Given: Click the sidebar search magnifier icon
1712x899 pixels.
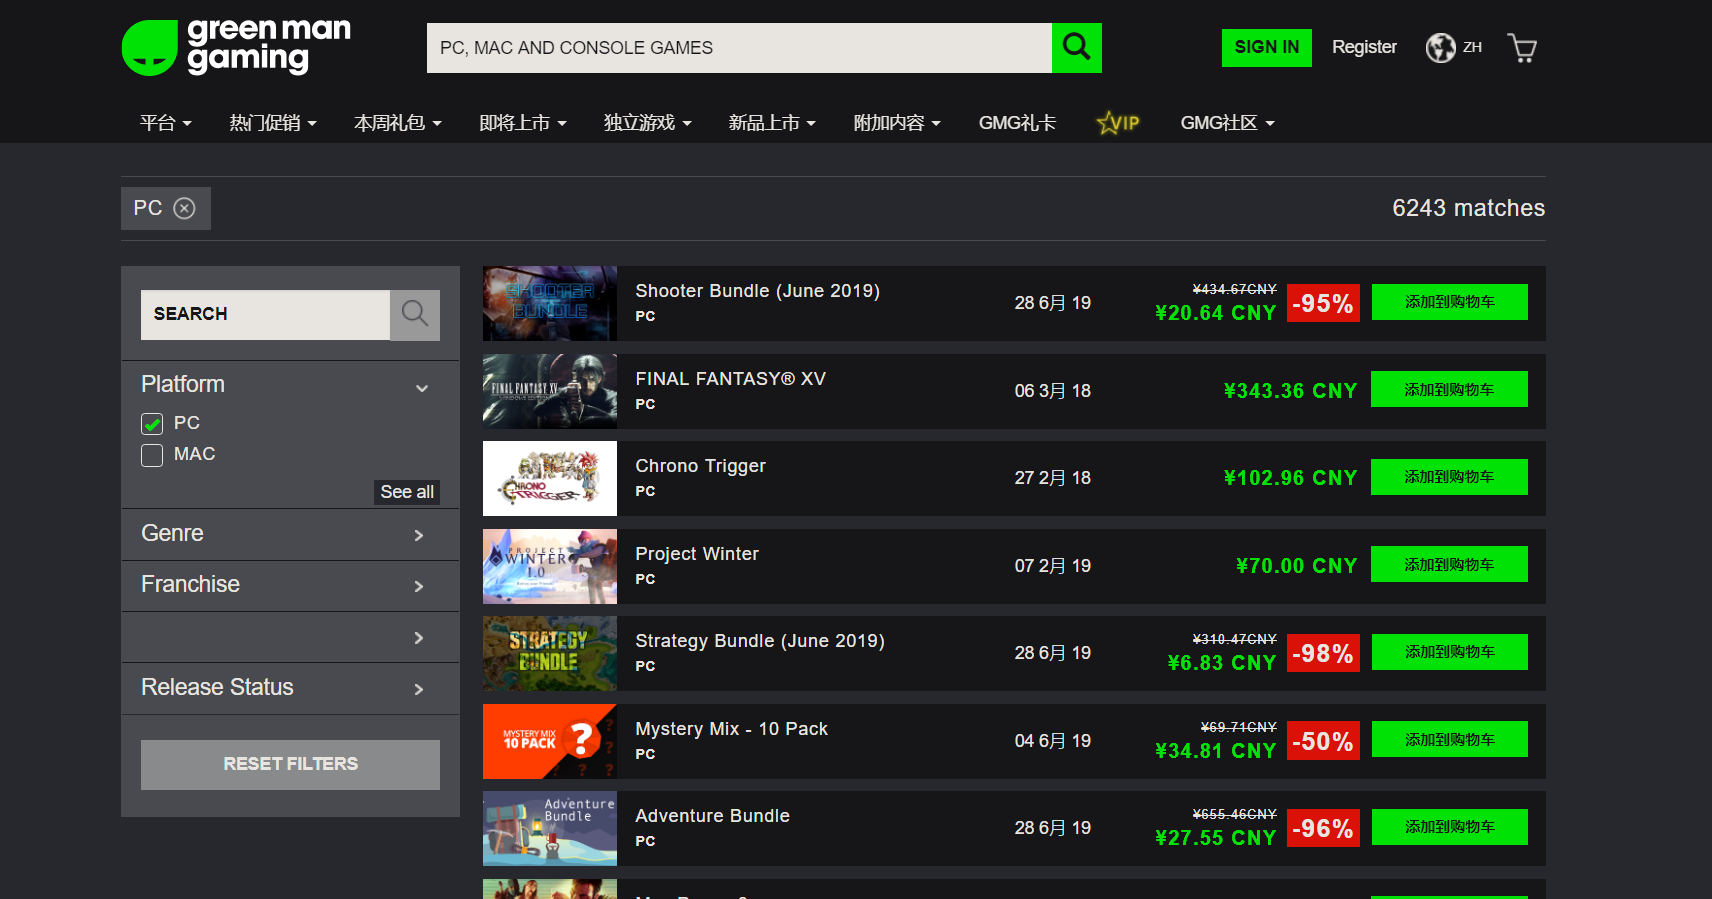Looking at the screenshot, I should [415, 315].
